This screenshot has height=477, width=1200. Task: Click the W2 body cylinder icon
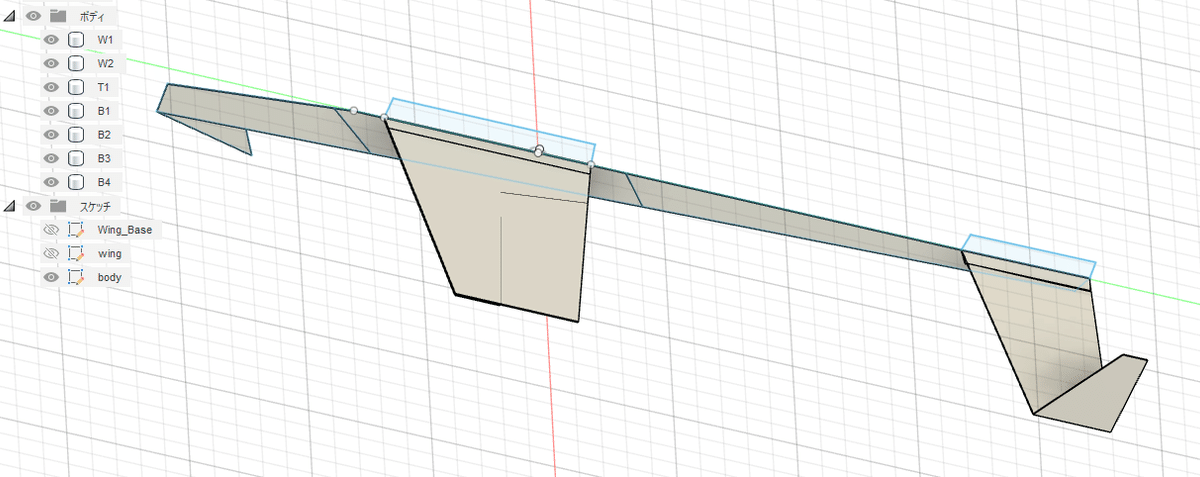(x=75, y=63)
